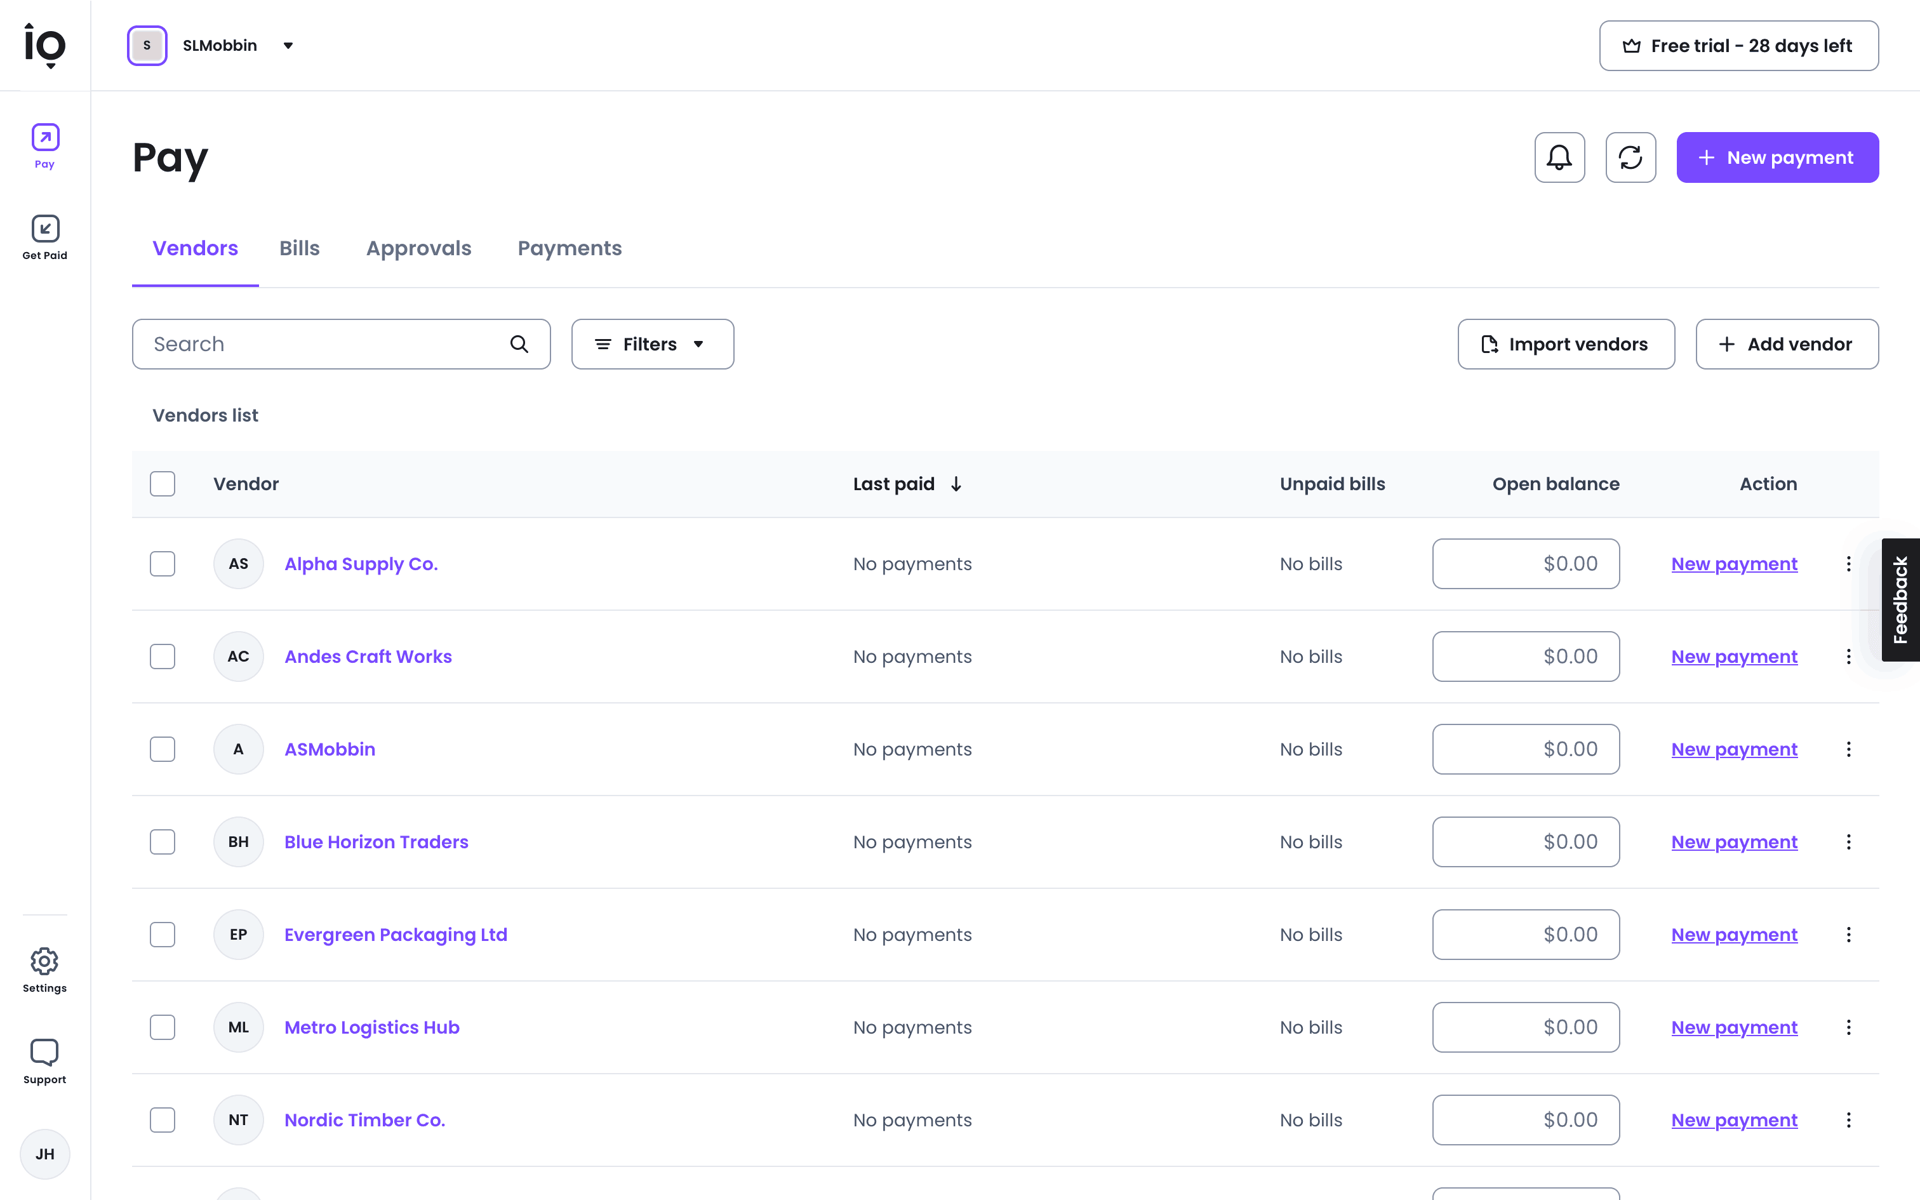This screenshot has height=1200, width=1920.
Task: Open Alpha Supply Co. vendor name link
Action: [361, 564]
